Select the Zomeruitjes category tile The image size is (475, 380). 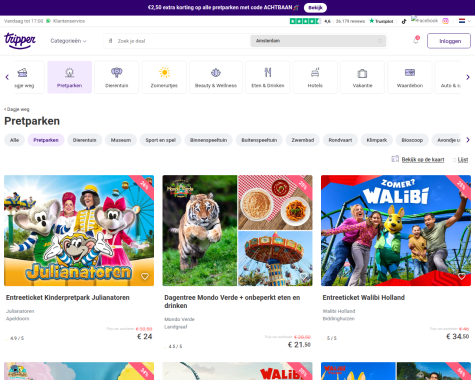coord(164,77)
